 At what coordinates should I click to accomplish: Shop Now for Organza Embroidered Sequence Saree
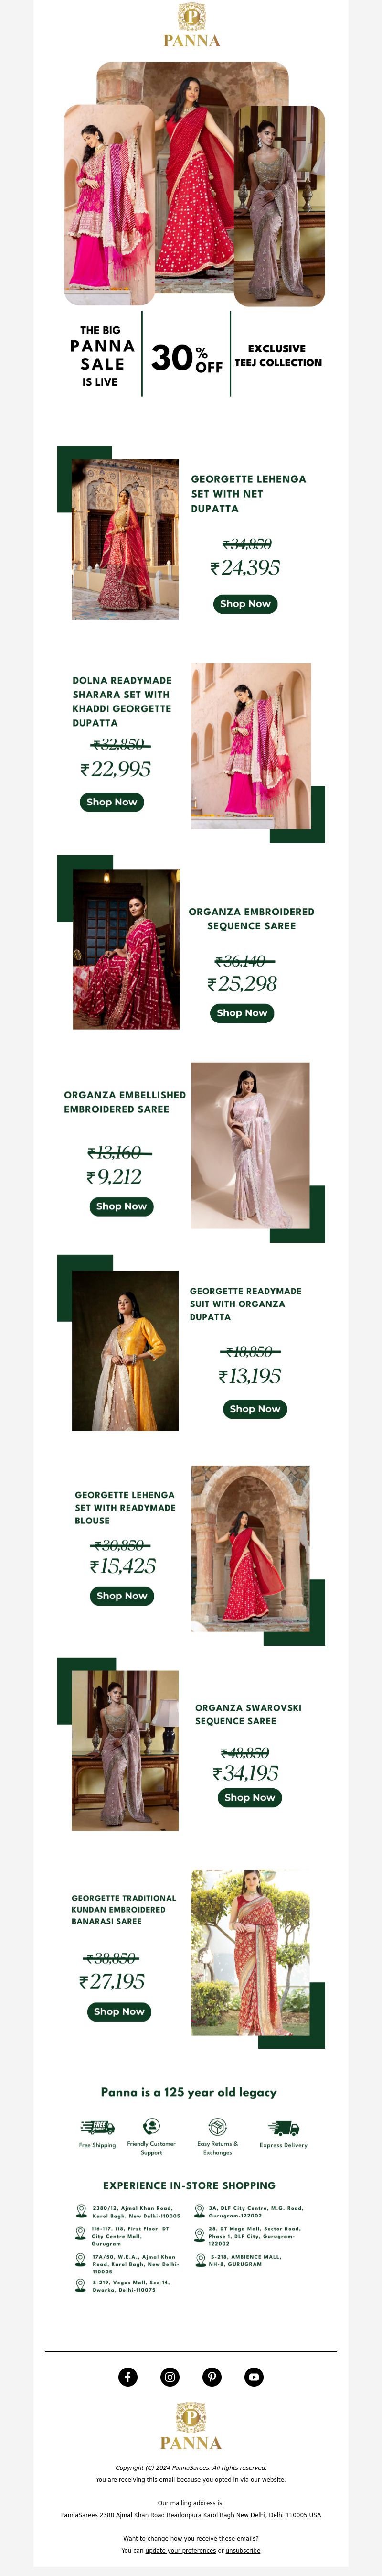click(242, 1013)
